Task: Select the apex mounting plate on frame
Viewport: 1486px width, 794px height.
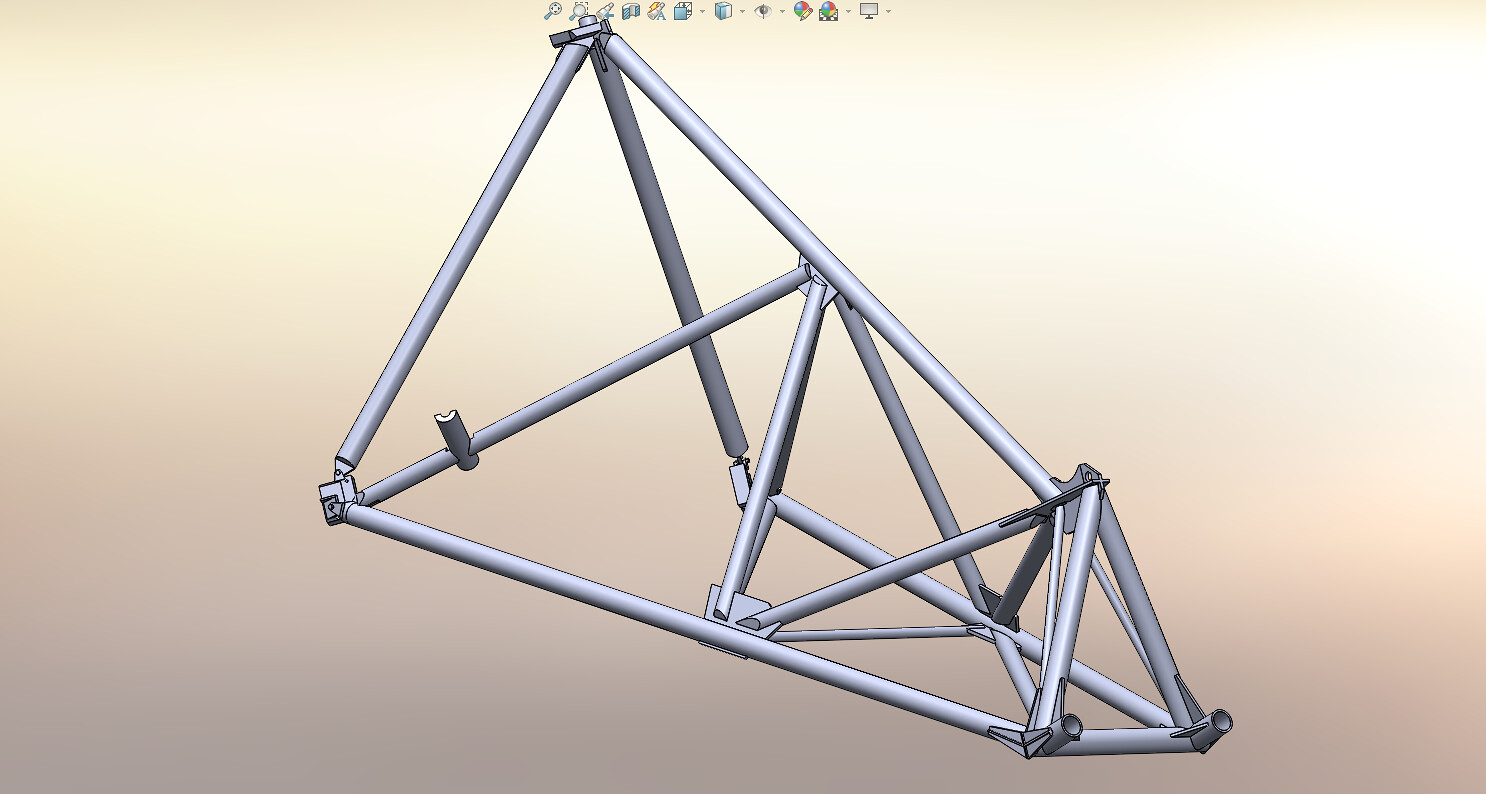Action: click(577, 37)
